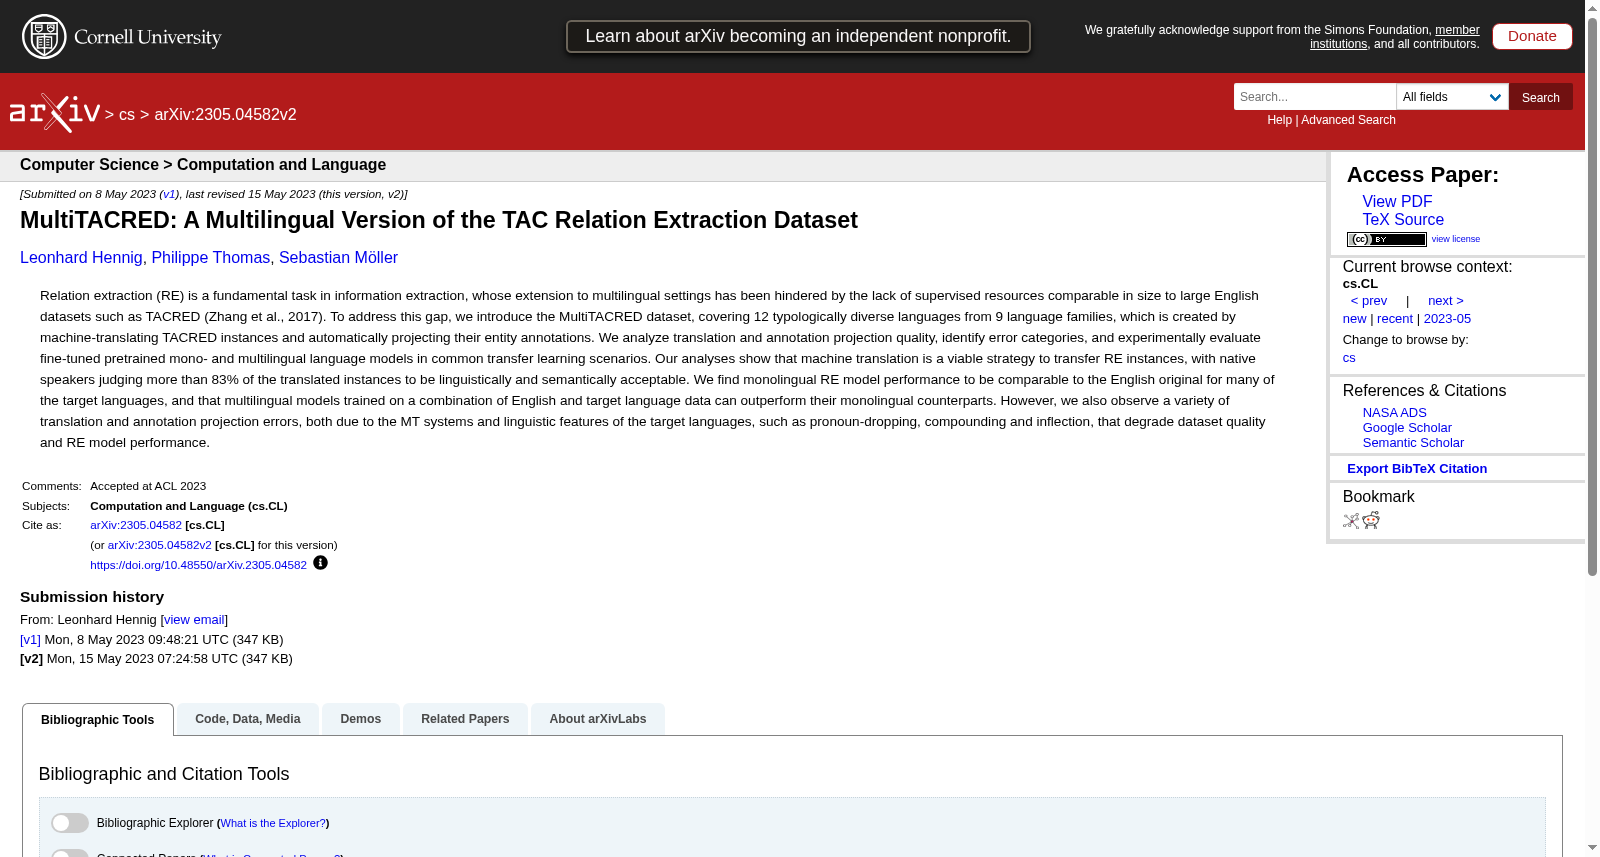The image size is (1600, 857).
Task: Open the view license link
Action: 1456,239
